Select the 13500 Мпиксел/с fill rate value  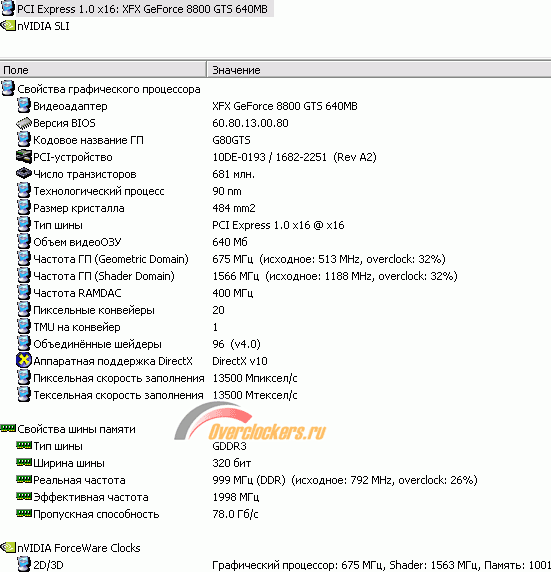255,378
